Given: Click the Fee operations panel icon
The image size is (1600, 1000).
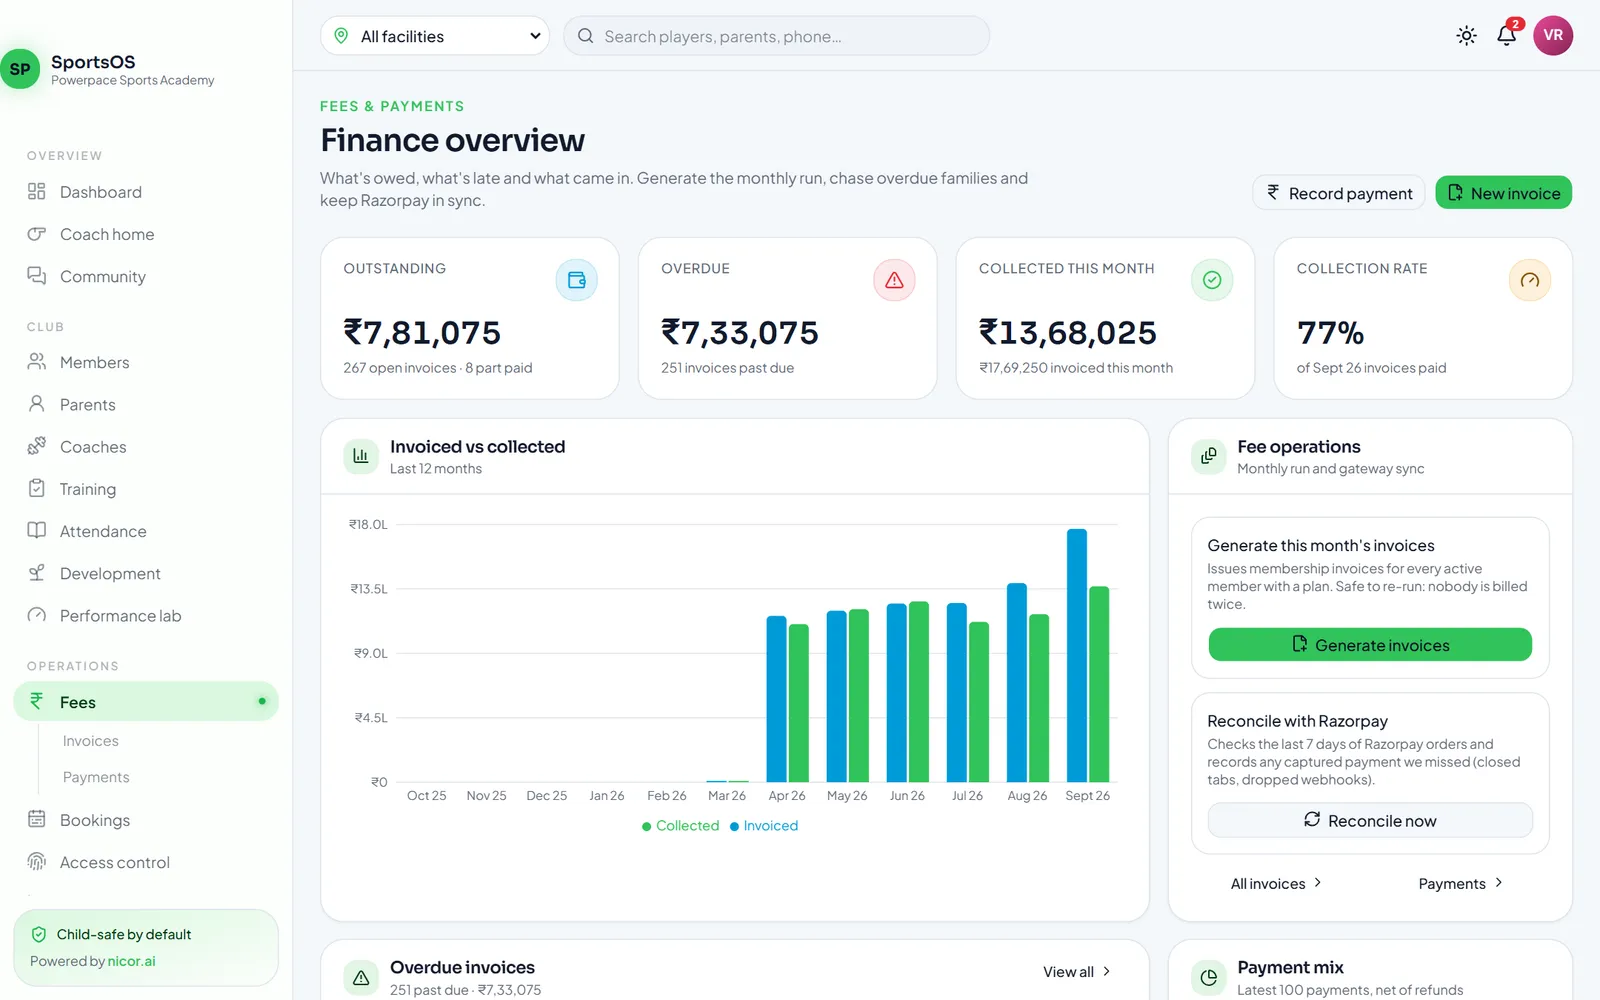Looking at the screenshot, I should point(1208,456).
